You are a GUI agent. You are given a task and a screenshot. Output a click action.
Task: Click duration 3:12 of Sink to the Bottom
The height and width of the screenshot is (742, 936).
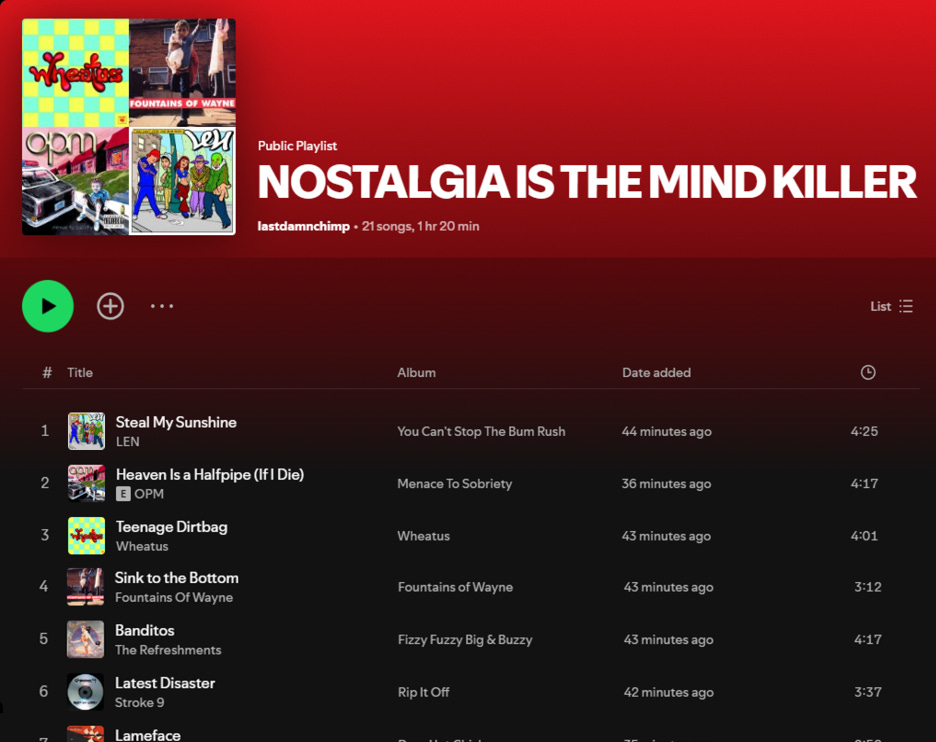click(x=868, y=587)
